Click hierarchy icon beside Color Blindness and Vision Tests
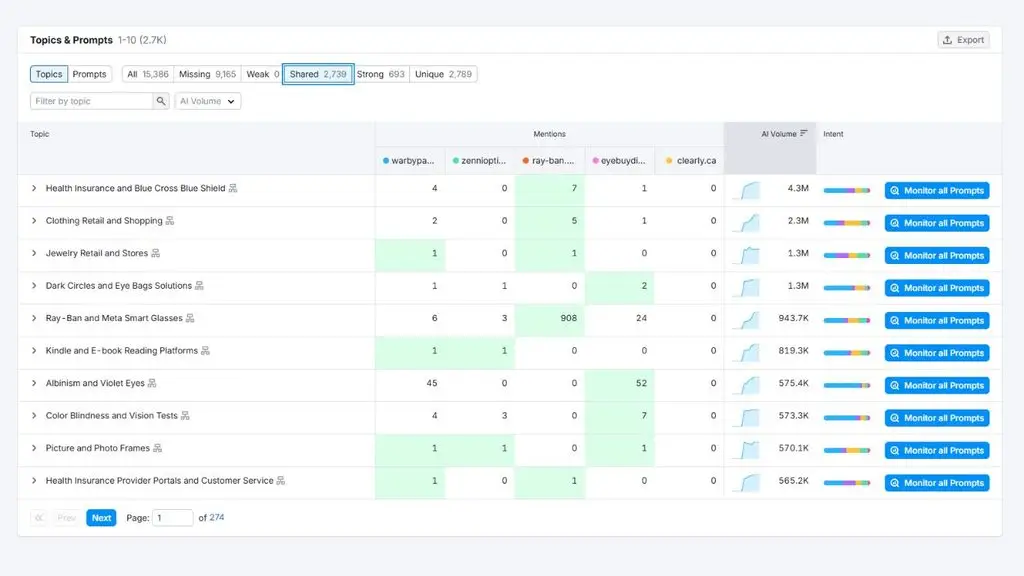 pyautogui.click(x=185, y=415)
